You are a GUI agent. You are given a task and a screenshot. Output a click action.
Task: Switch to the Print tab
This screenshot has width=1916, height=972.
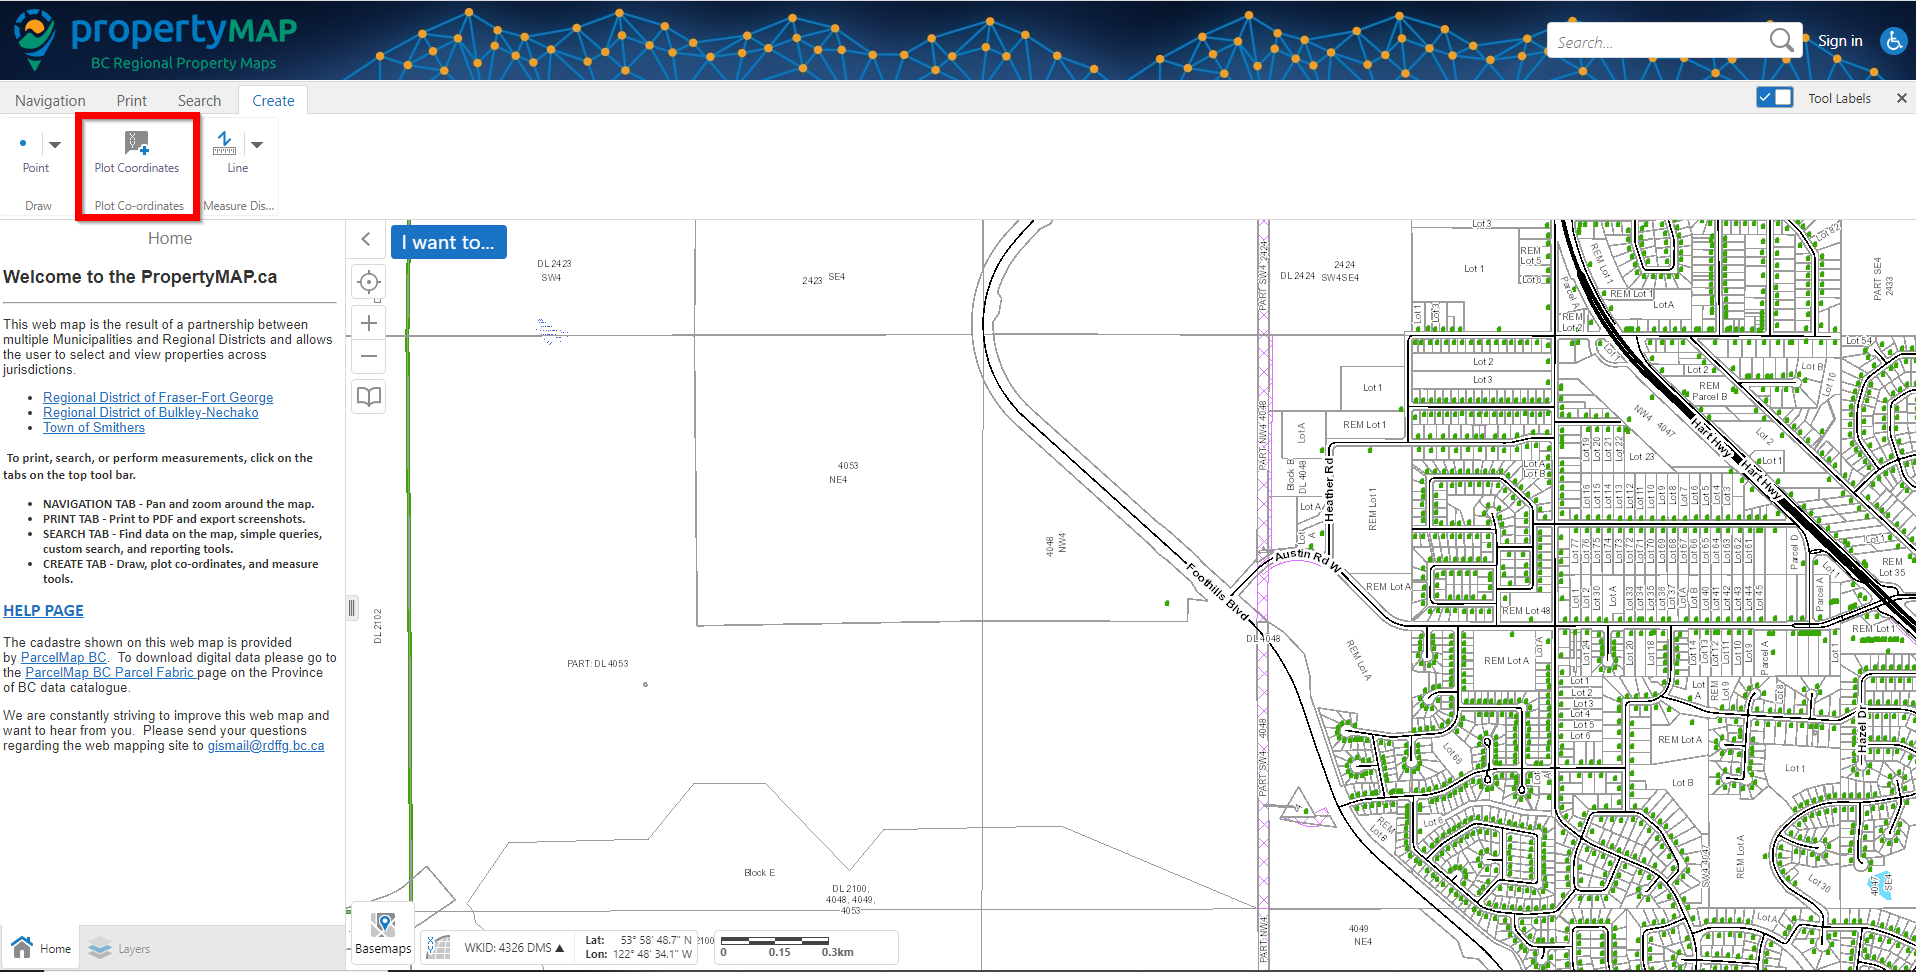[x=131, y=100]
